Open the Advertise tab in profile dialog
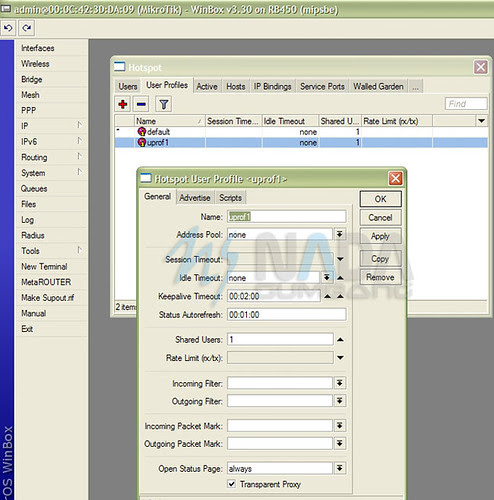 (195, 198)
